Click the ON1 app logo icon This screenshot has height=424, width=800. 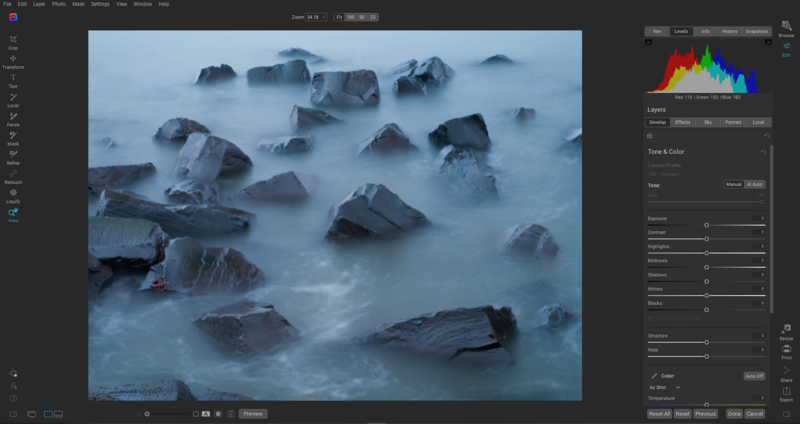tap(13, 17)
